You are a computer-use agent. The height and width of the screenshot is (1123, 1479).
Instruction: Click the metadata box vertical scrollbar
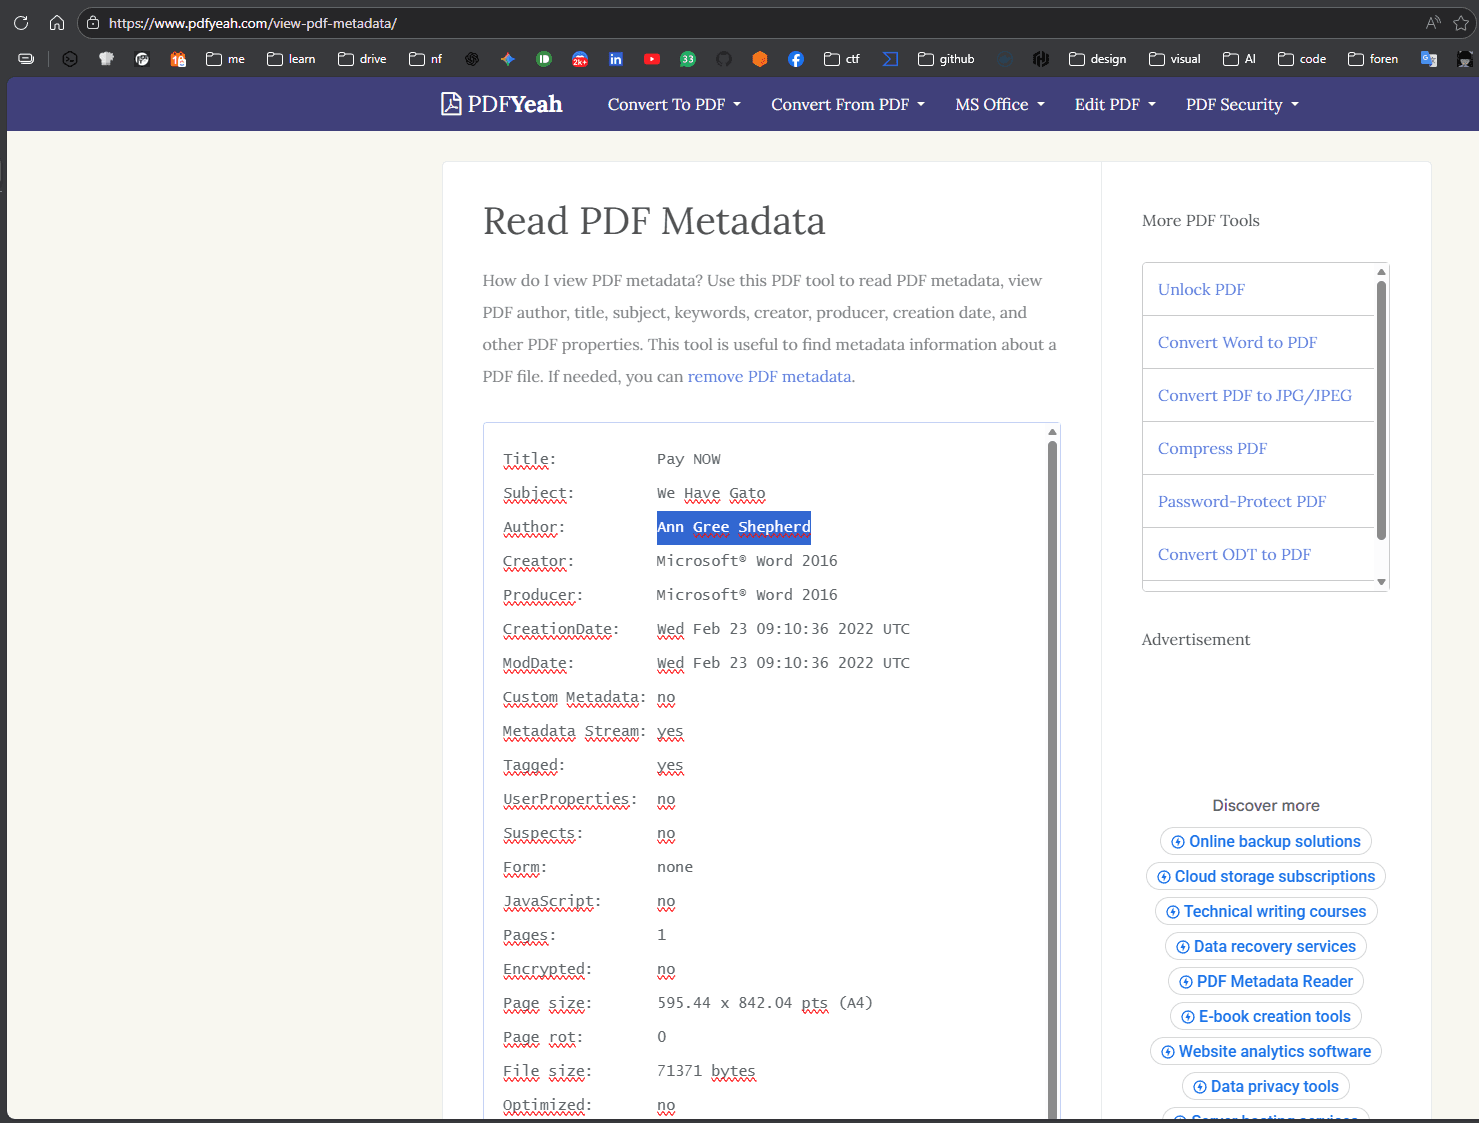(x=1052, y=700)
